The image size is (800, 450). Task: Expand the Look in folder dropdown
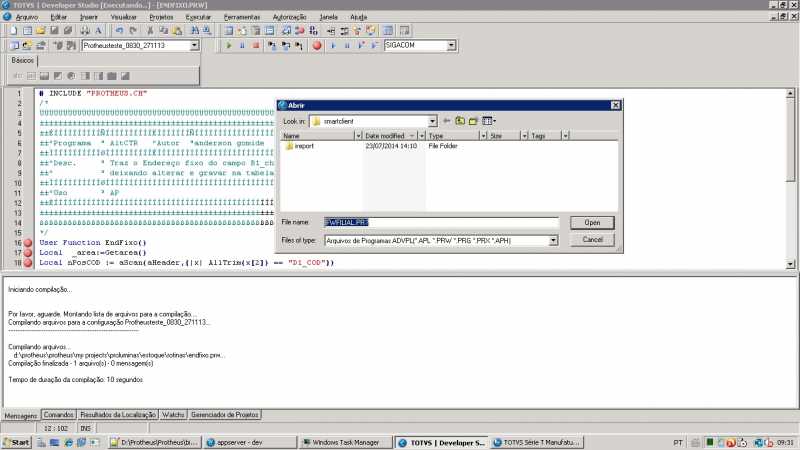[432, 121]
